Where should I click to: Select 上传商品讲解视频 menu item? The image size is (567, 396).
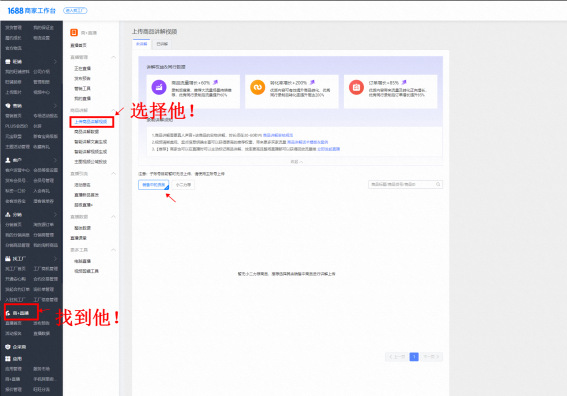91,122
